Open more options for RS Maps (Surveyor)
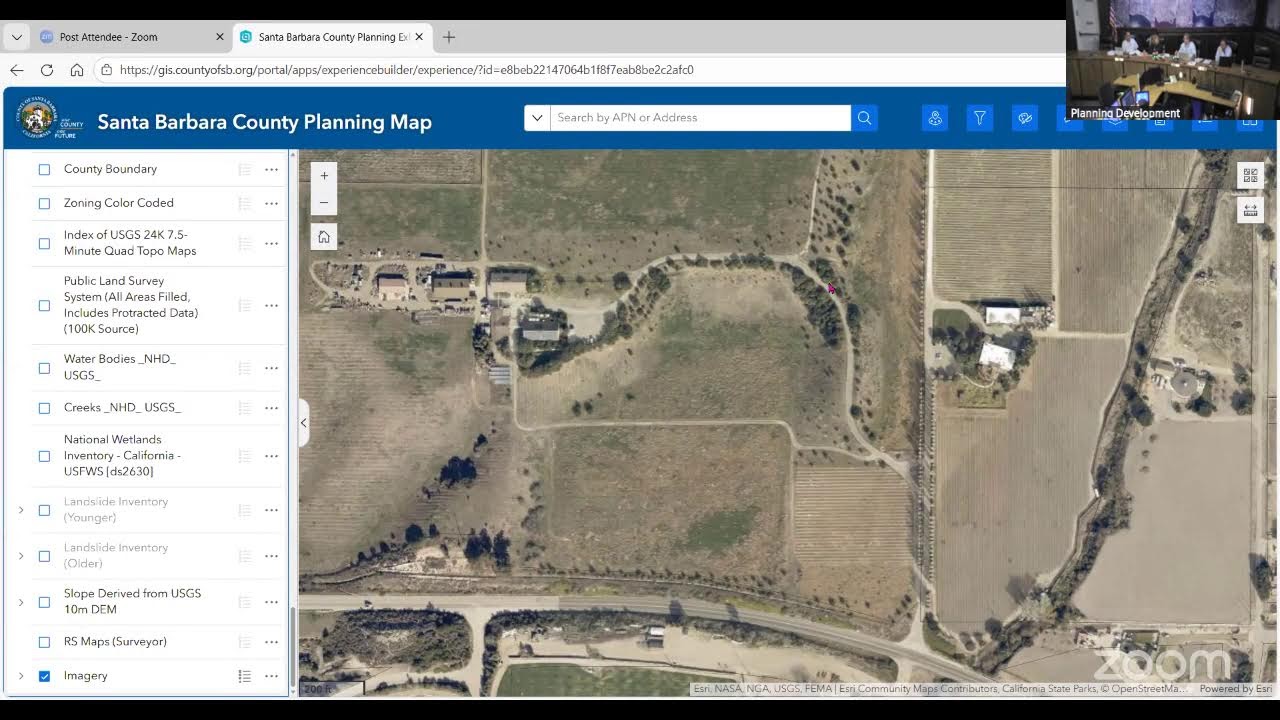The image size is (1280, 720). click(271, 642)
